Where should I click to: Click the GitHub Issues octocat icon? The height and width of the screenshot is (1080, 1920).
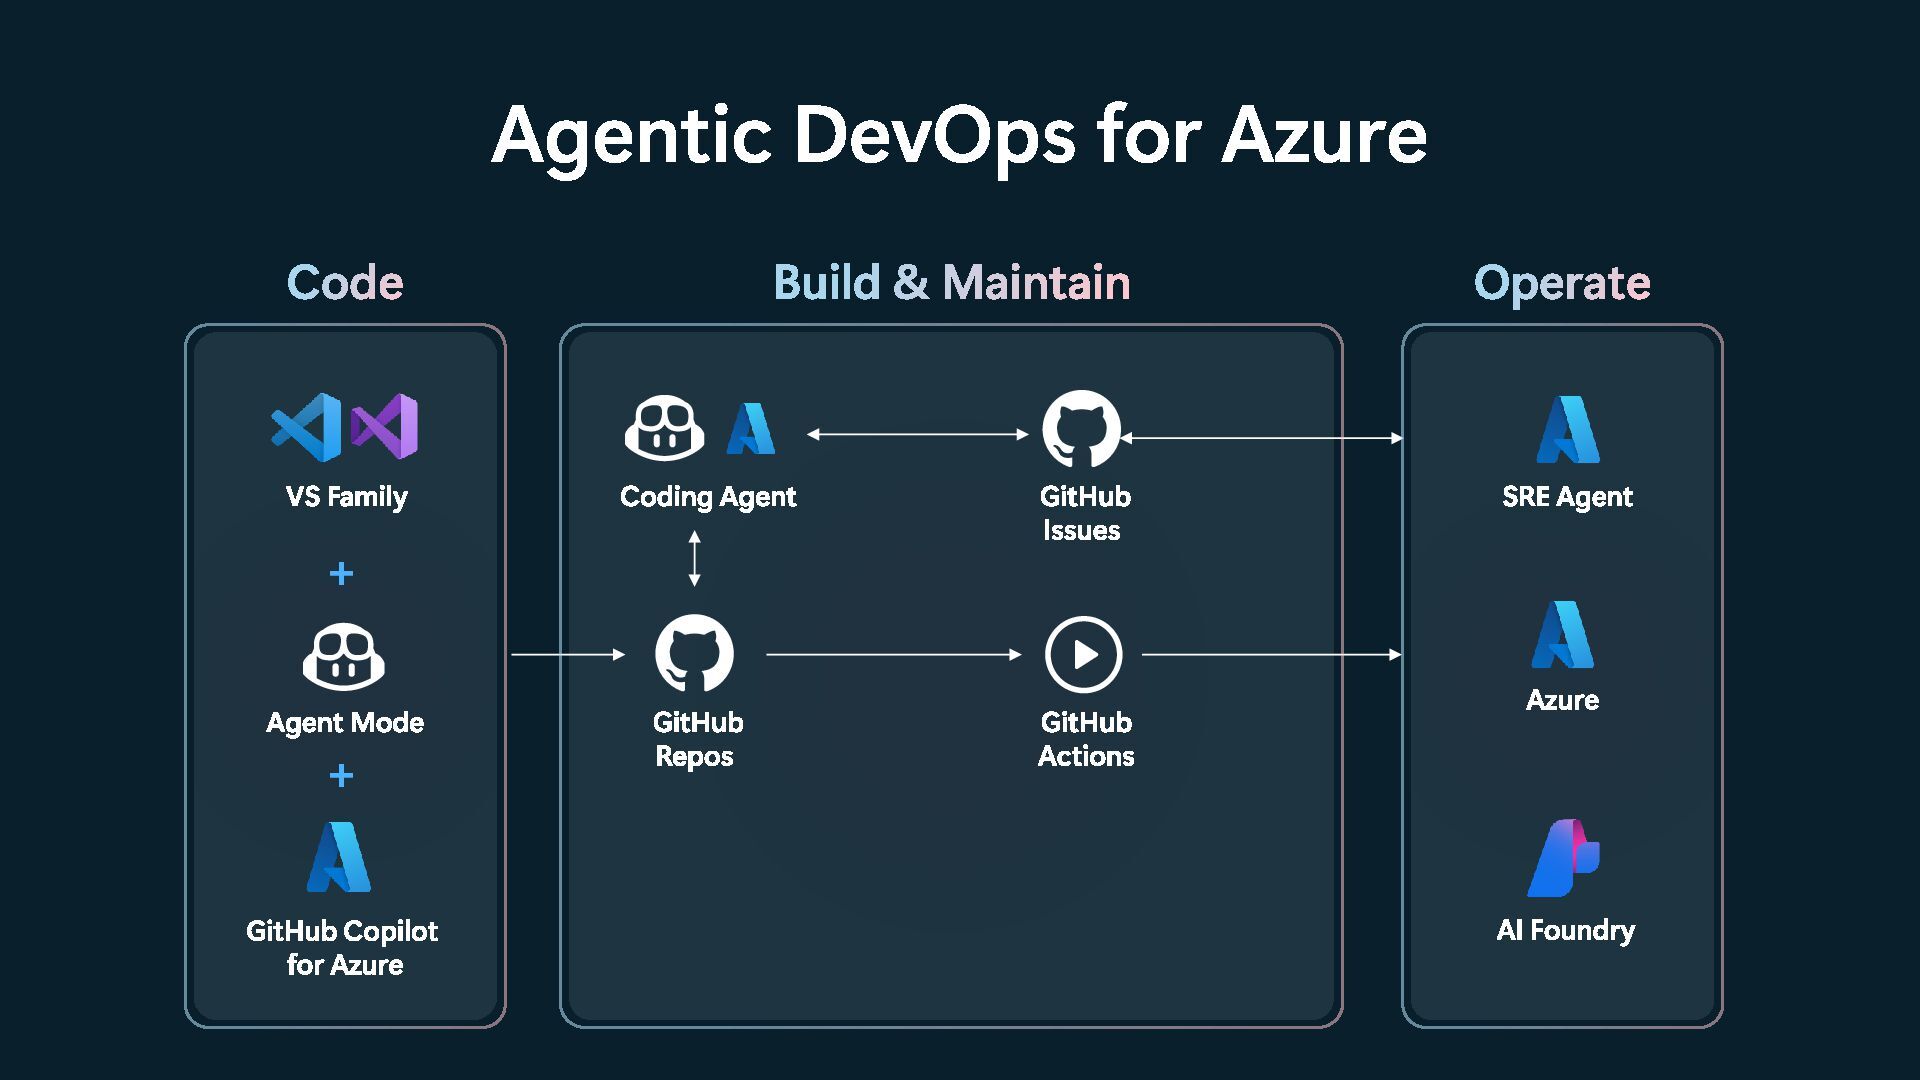tap(1081, 429)
